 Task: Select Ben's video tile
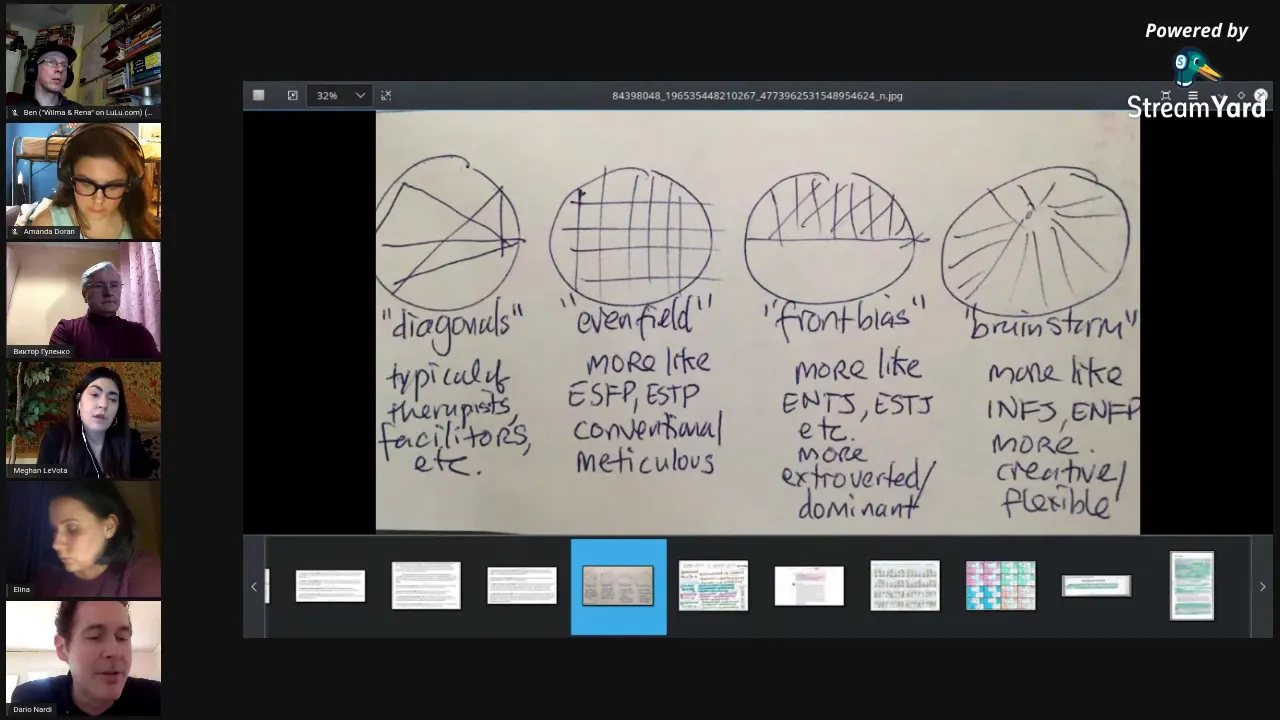pyautogui.click(x=83, y=61)
